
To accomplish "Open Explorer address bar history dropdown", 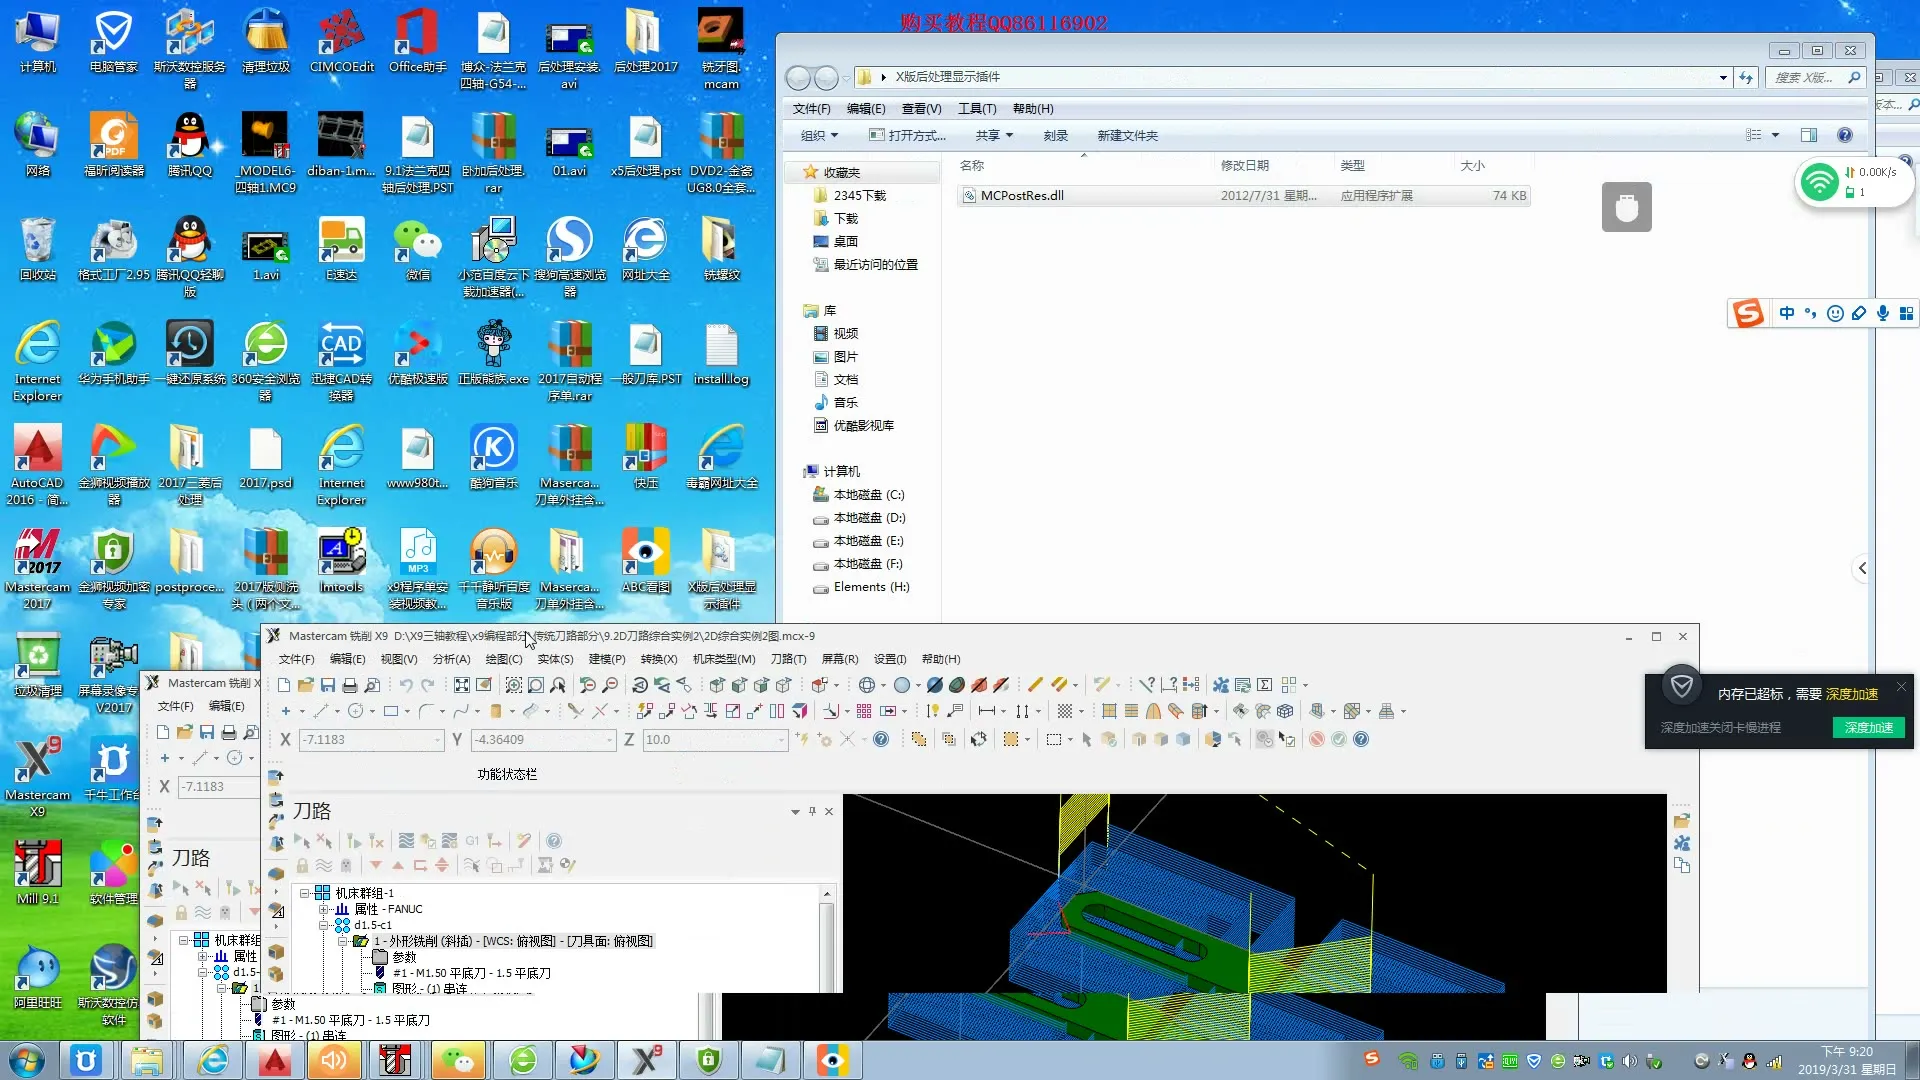I will (x=1723, y=77).
